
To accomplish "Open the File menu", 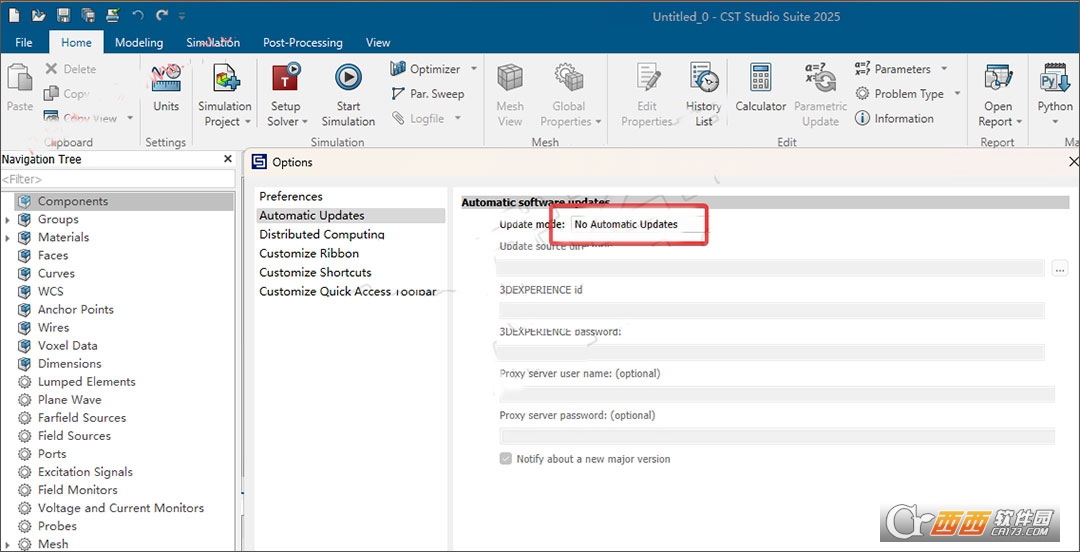I will point(24,42).
